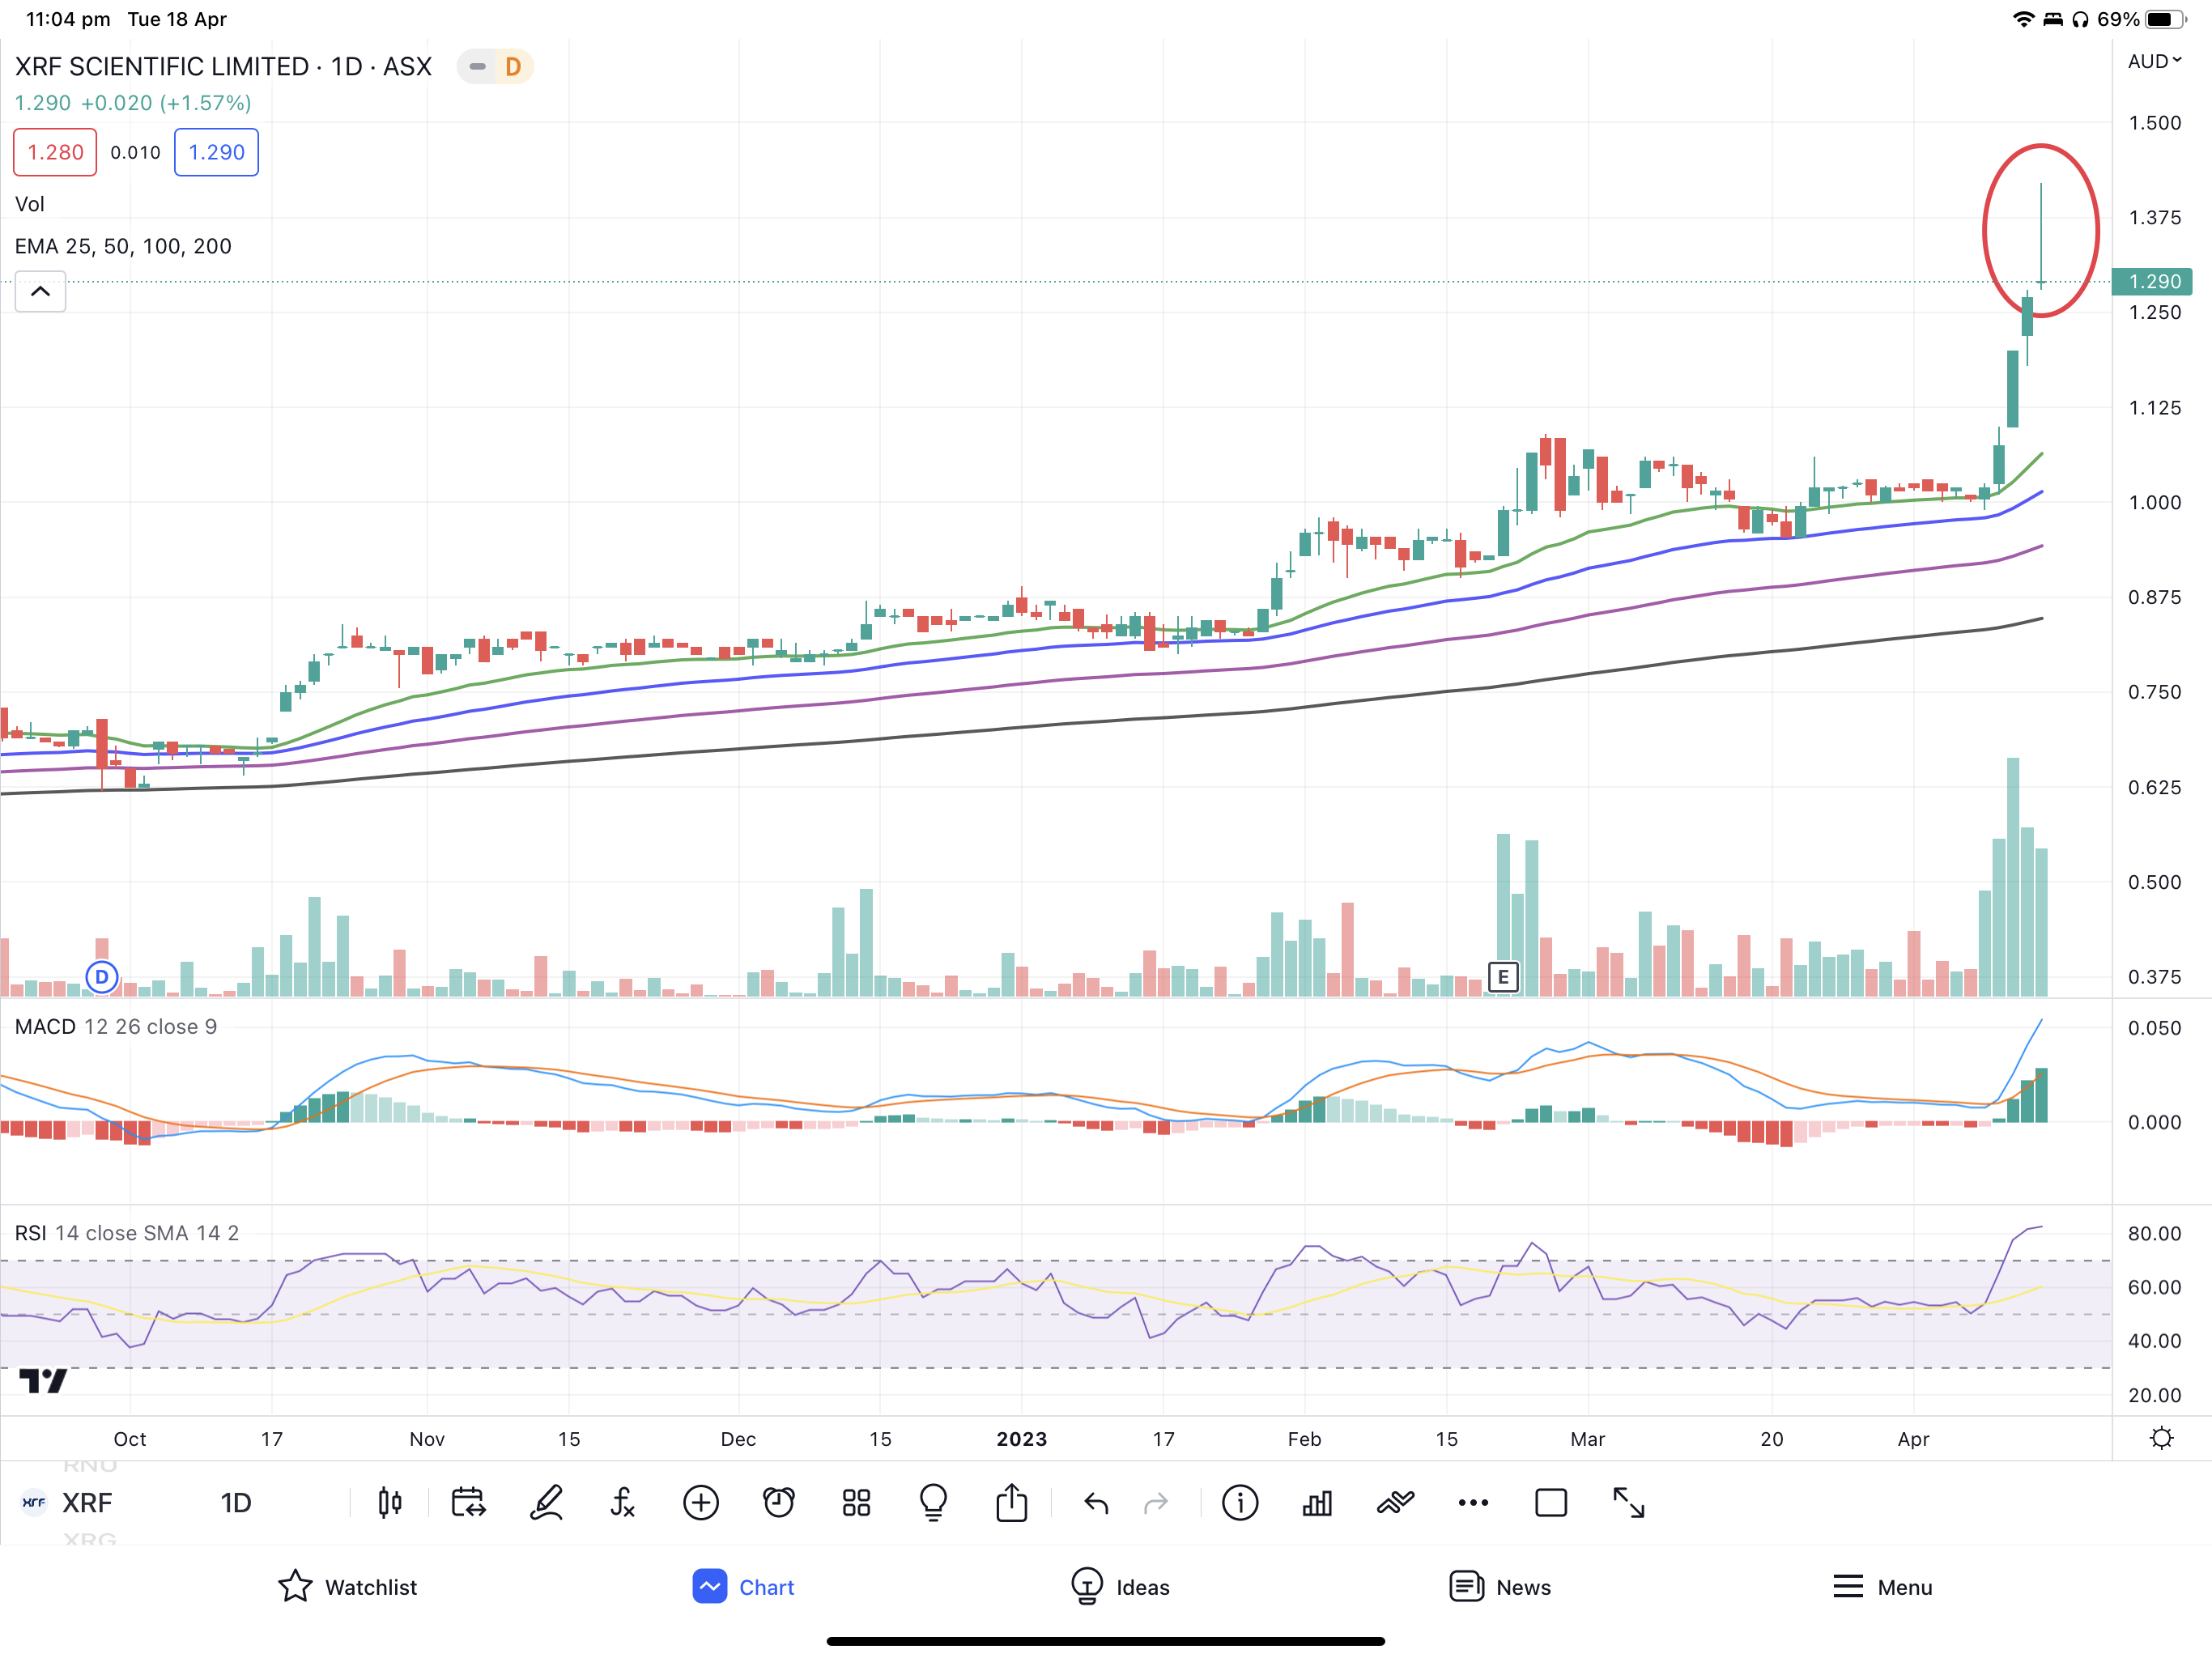Open the Watchlist tab
Image resolution: width=2212 pixels, height=1658 pixels.
click(347, 1587)
